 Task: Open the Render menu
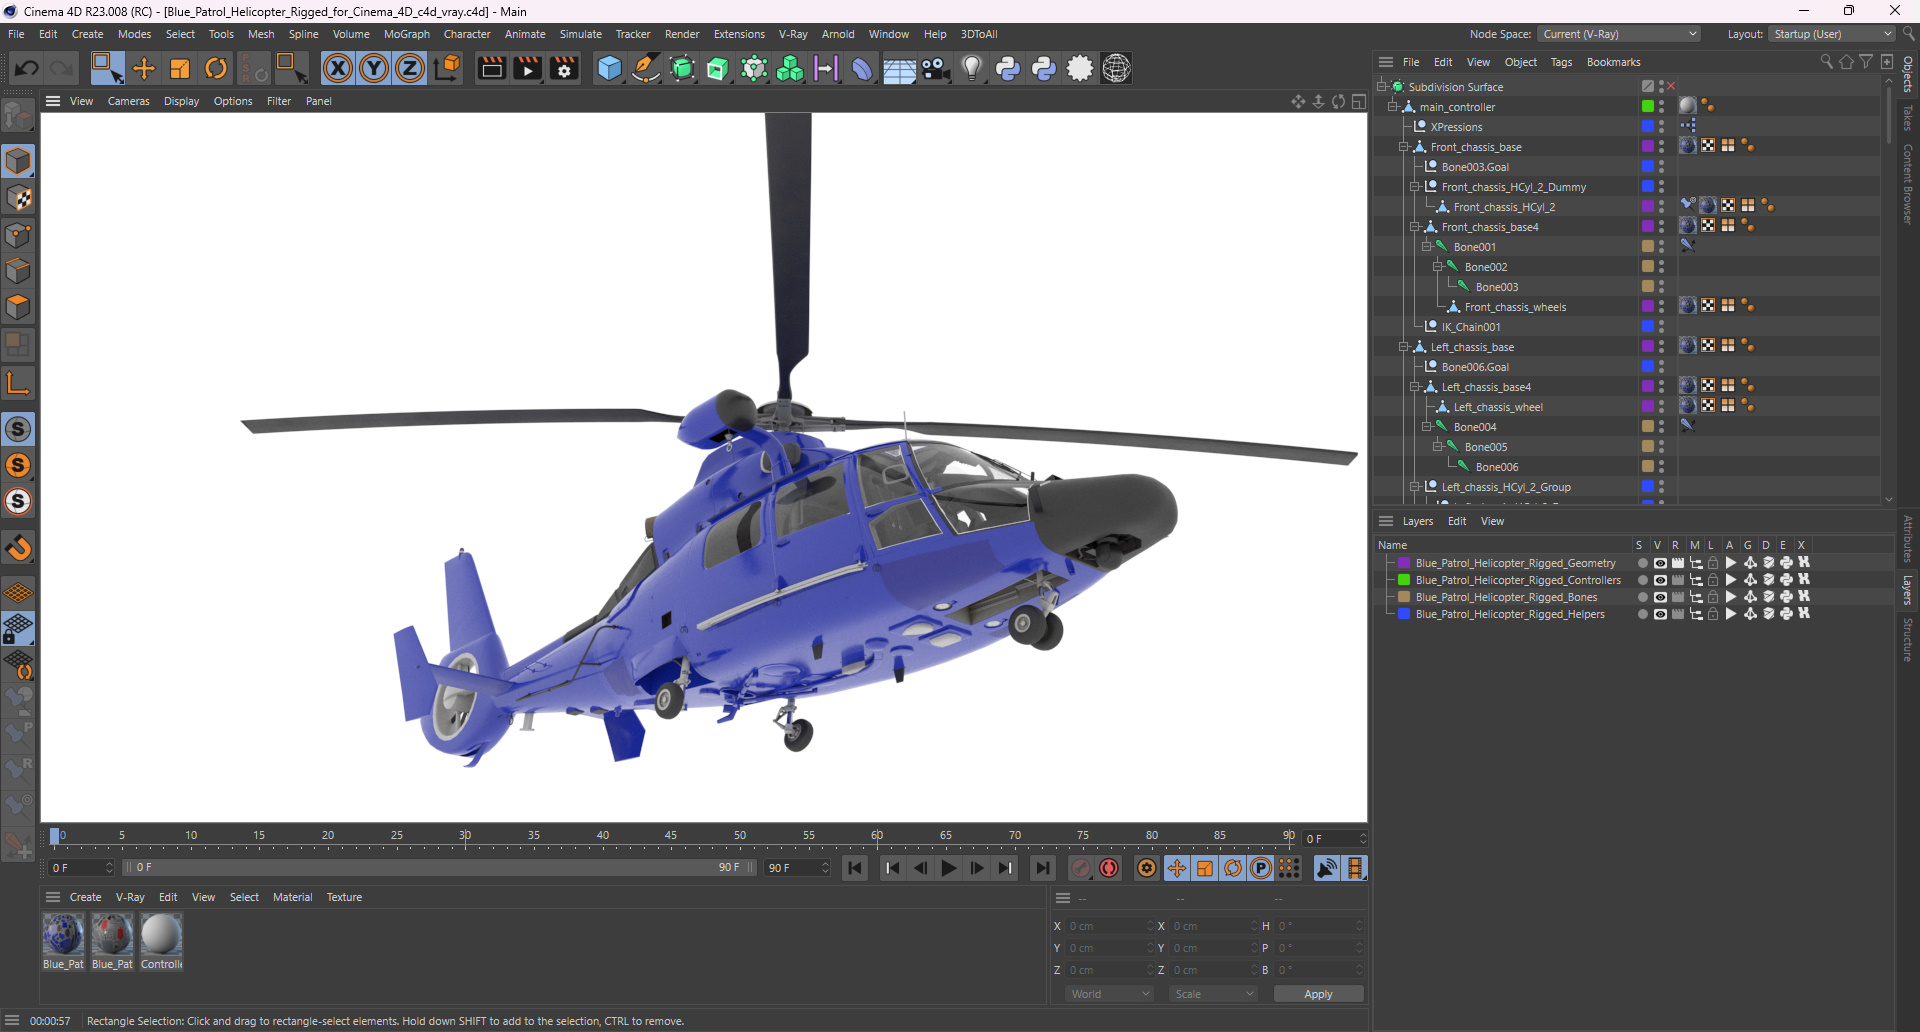(682, 34)
